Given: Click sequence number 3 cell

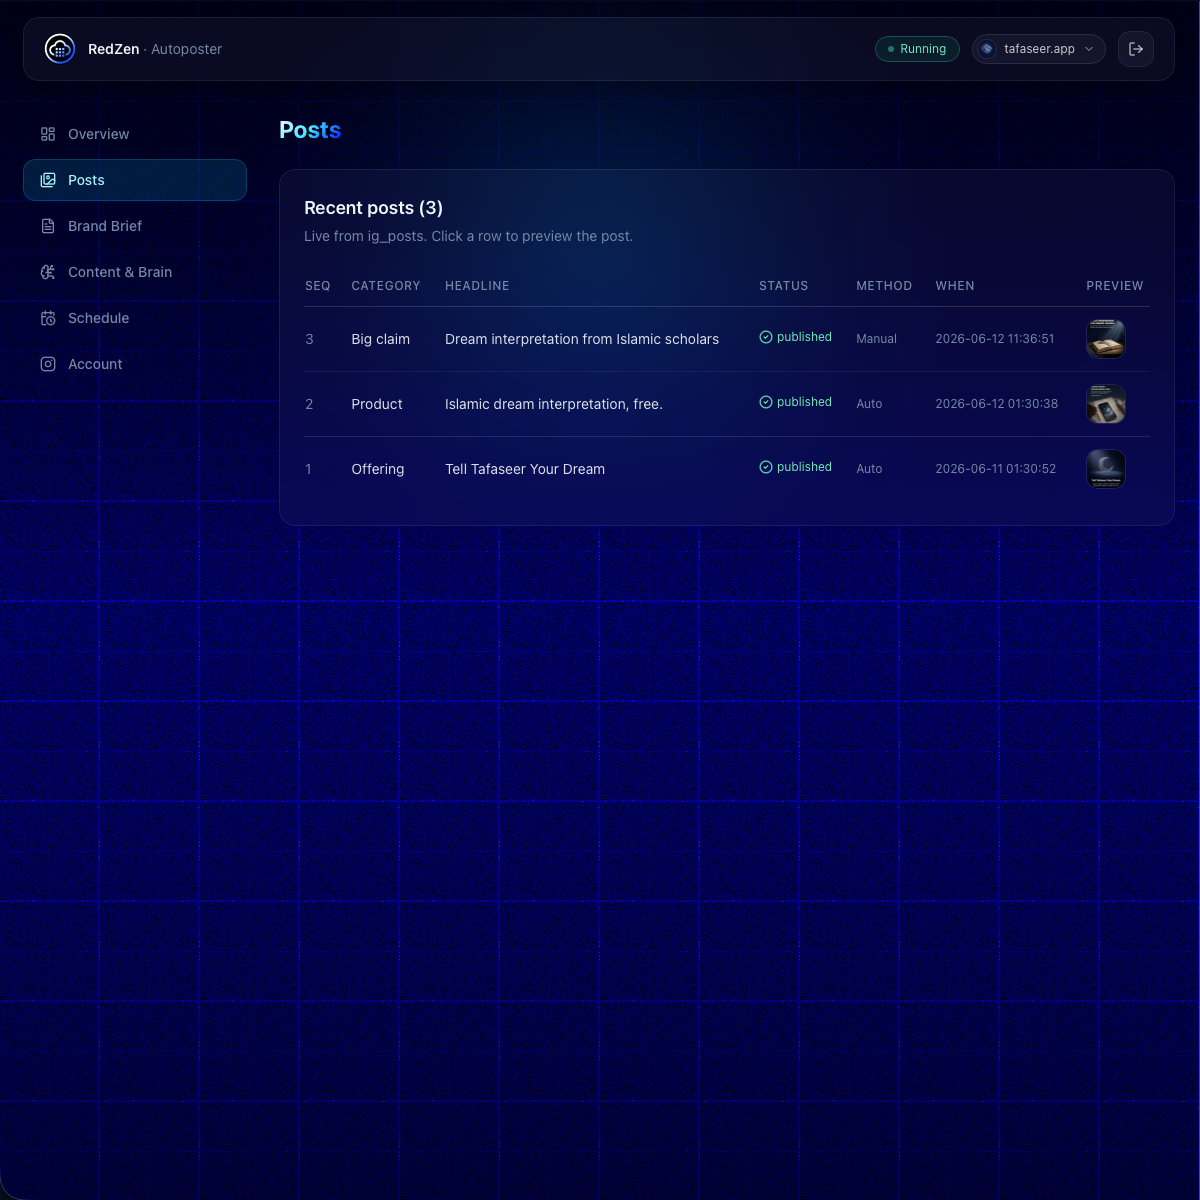Looking at the screenshot, I should (309, 339).
